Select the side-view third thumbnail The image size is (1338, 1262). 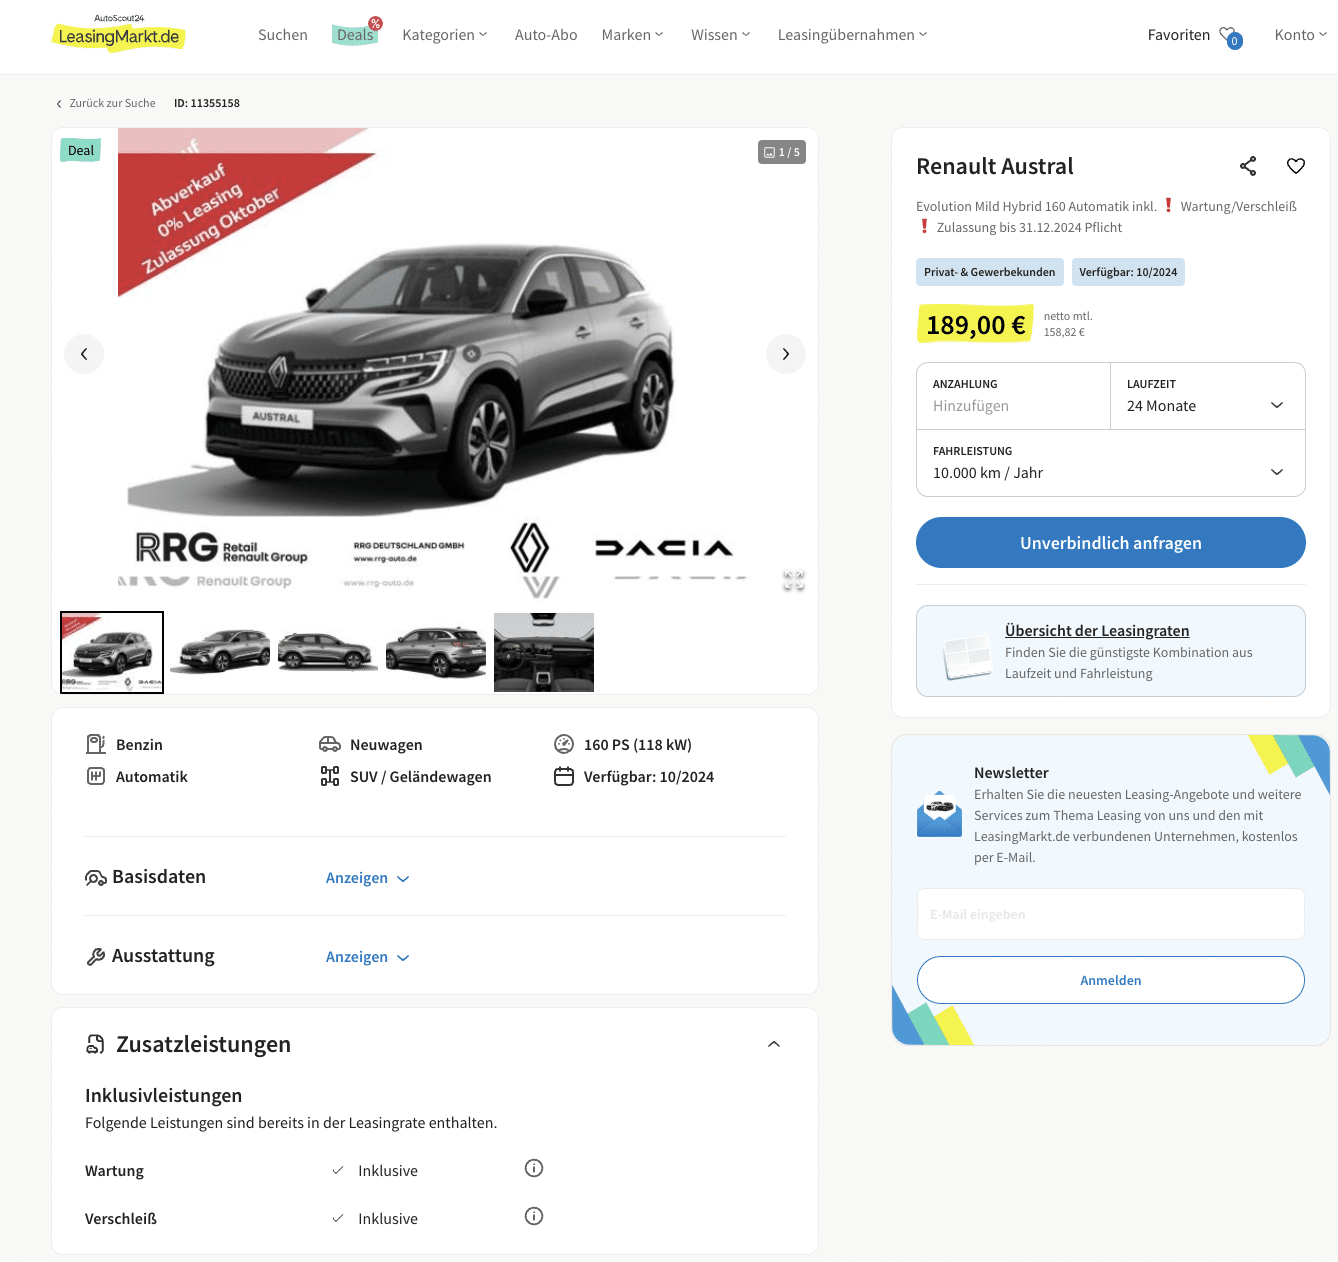[328, 652]
